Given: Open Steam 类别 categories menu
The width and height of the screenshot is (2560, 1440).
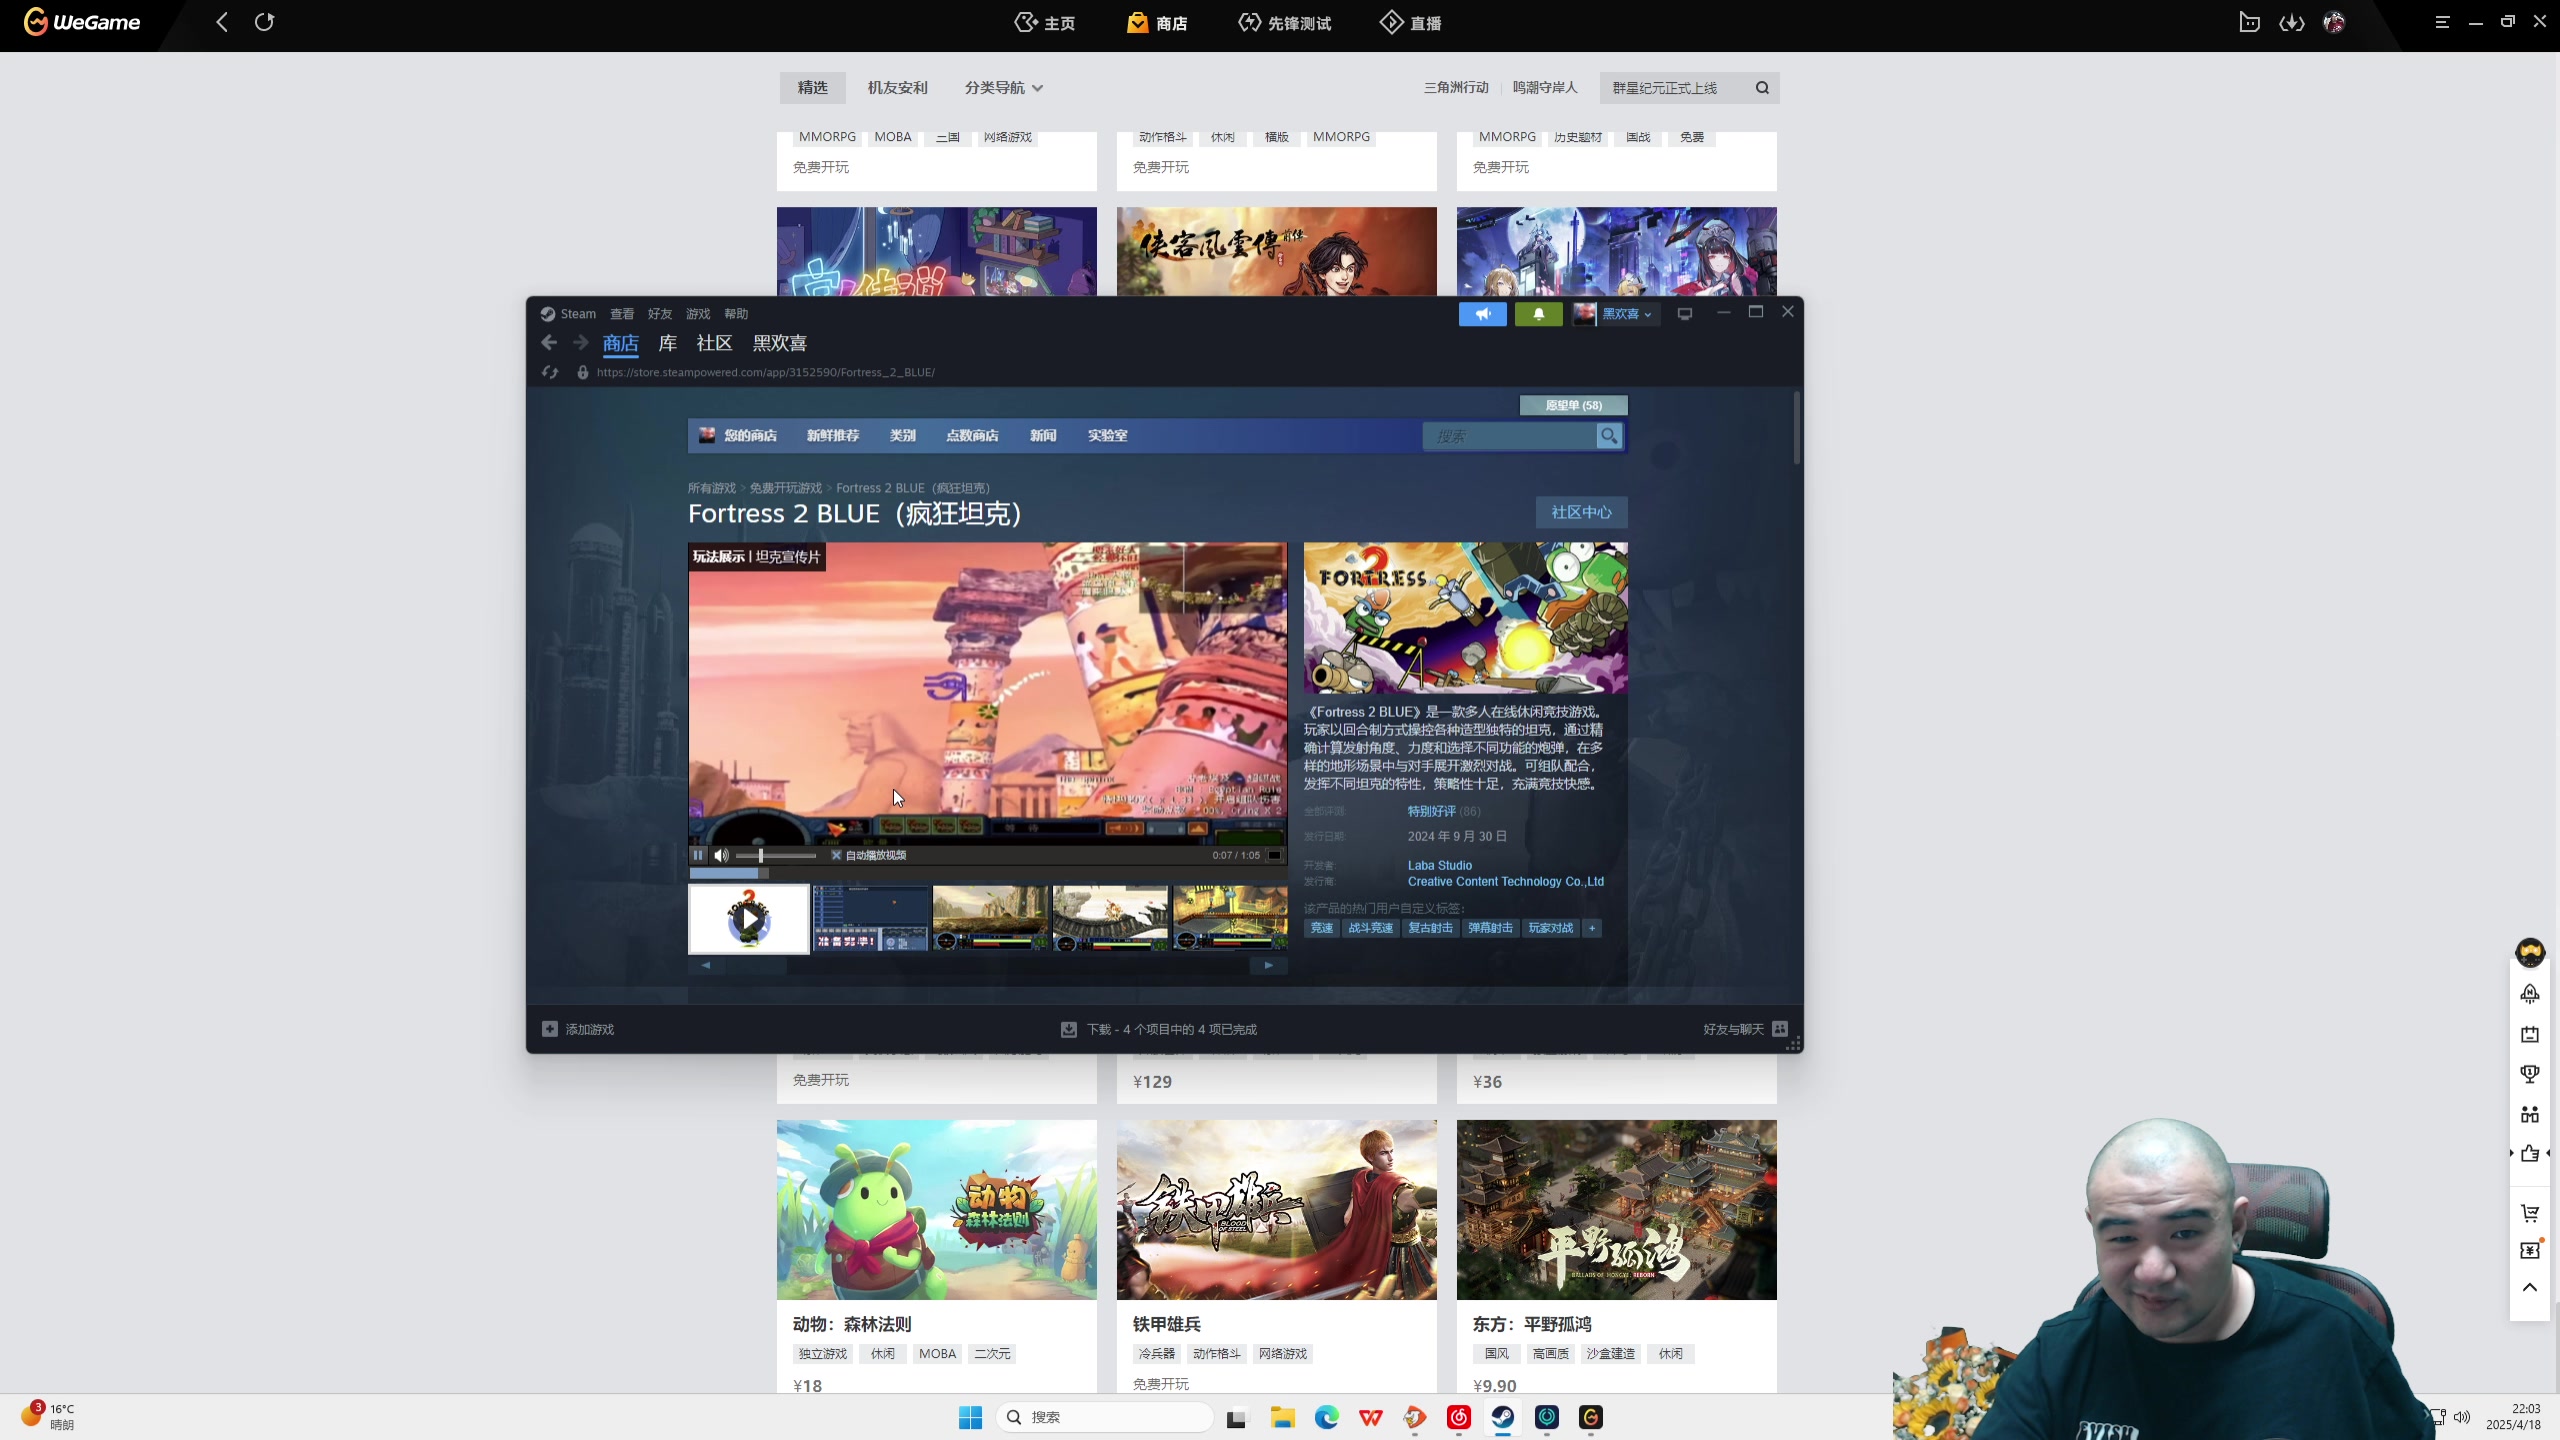Looking at the screenshot, I should point(903,436).
